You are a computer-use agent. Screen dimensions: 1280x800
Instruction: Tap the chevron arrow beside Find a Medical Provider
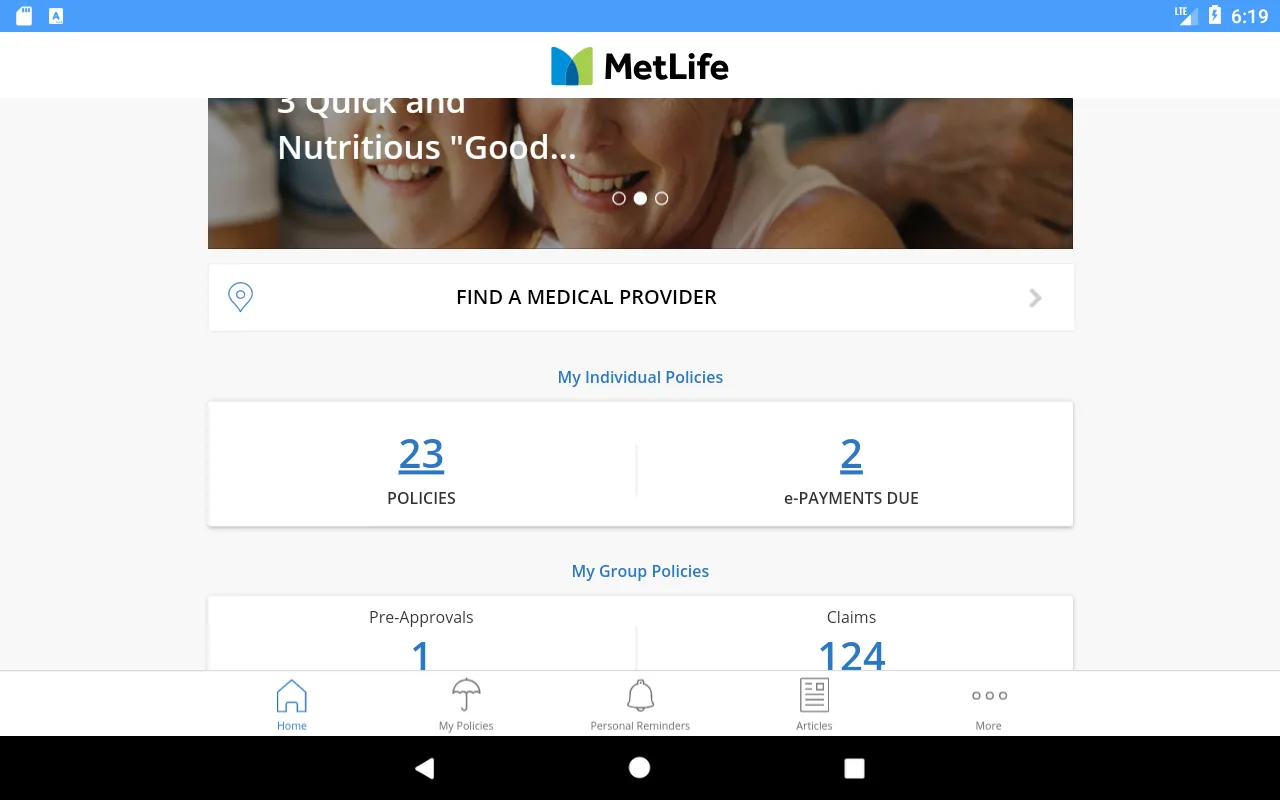(1036, 297)
